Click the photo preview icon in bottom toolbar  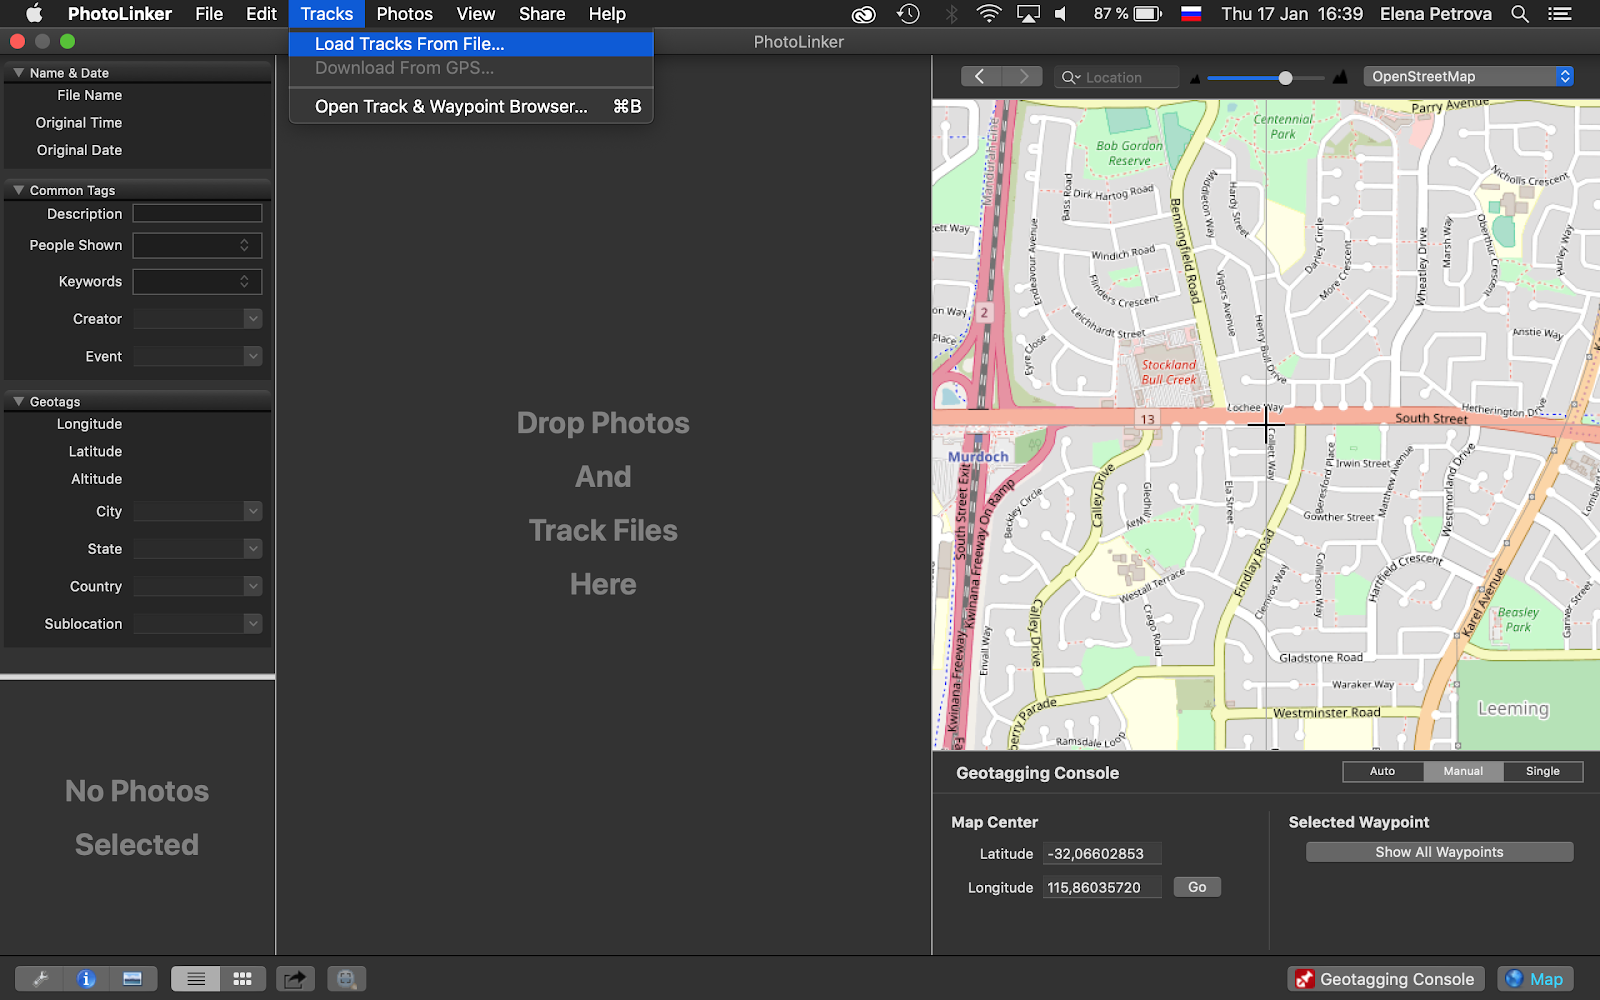click(132, 979)
